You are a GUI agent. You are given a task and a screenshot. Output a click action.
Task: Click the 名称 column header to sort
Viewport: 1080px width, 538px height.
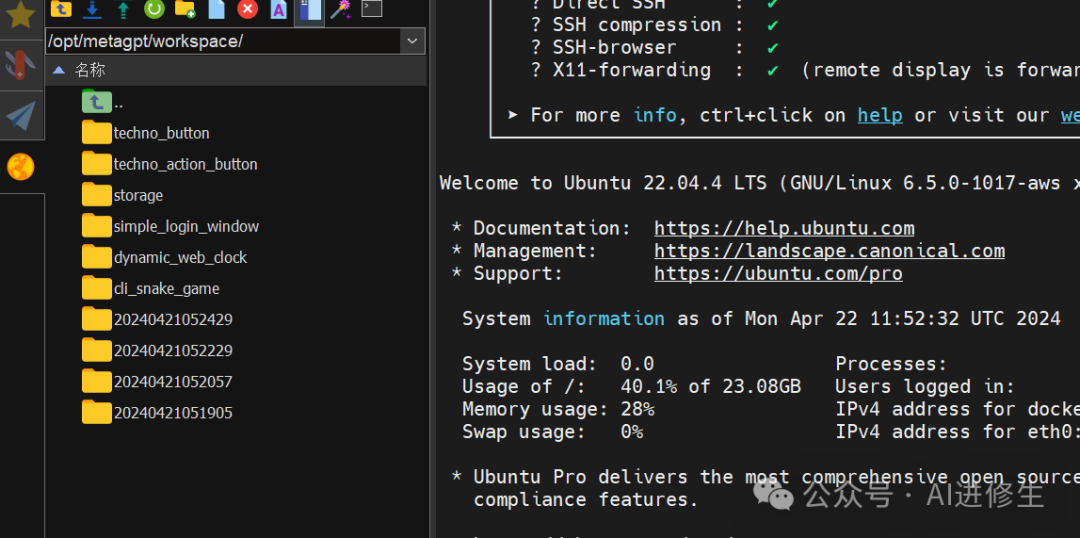point(90,70)
